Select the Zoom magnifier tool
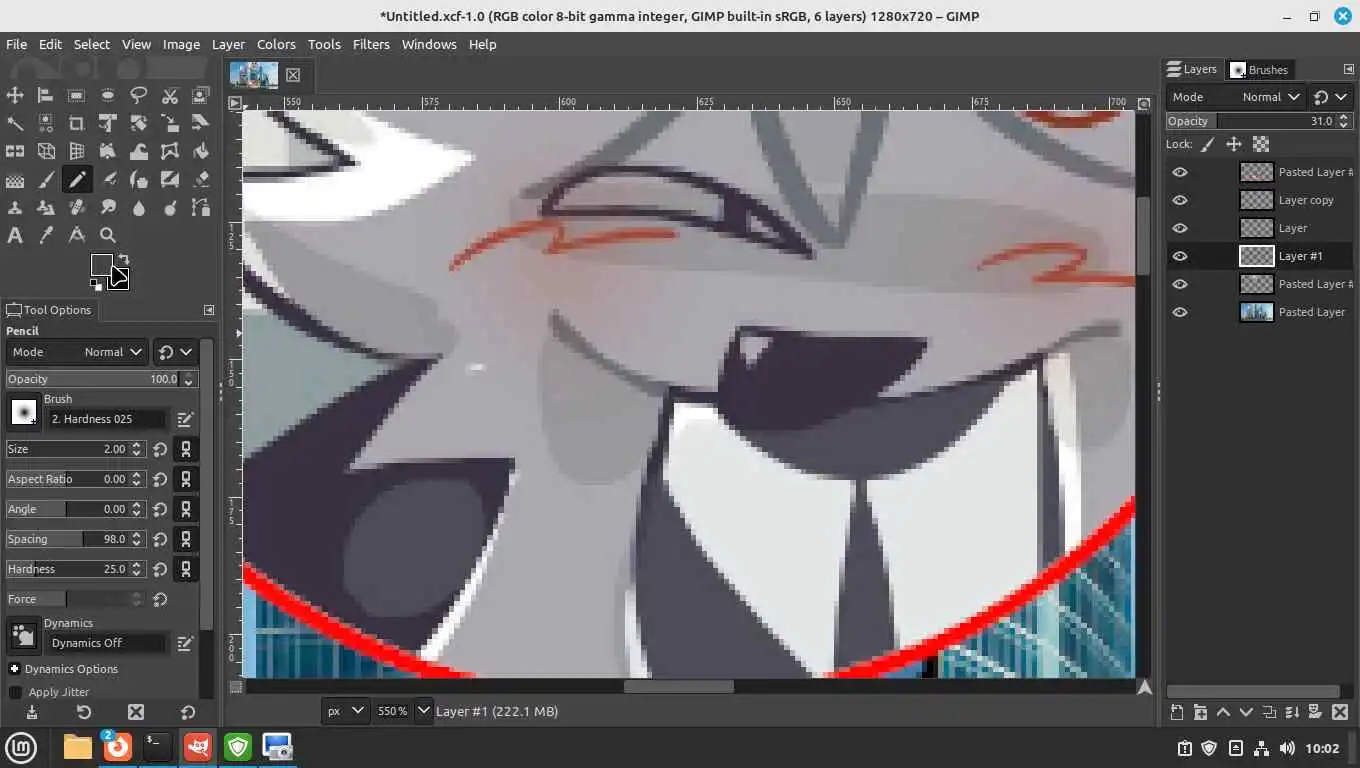 107,236
